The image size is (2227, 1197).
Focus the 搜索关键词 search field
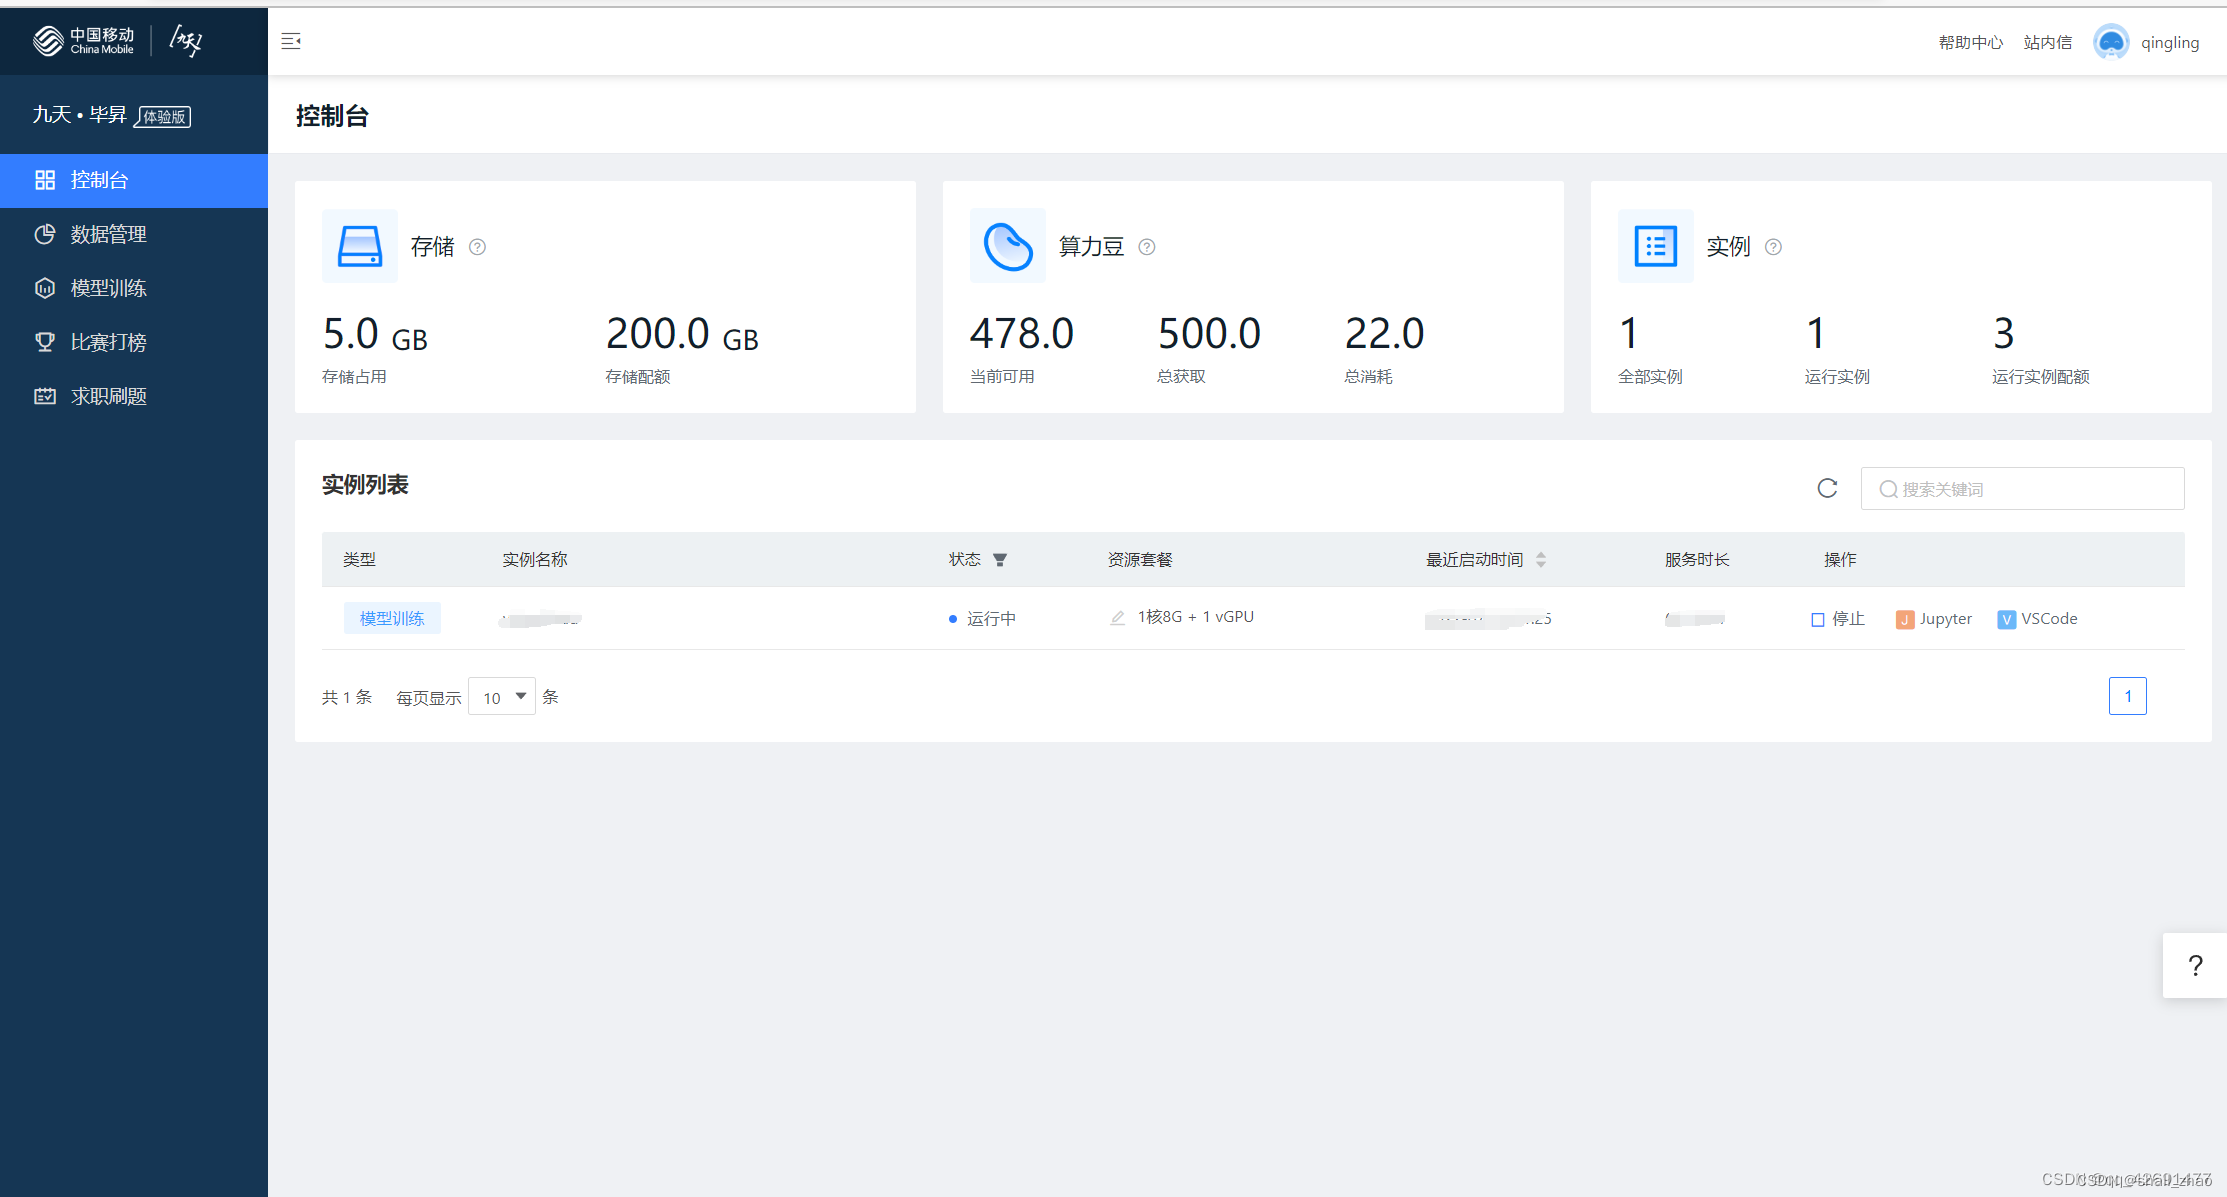click(2022, 489)
